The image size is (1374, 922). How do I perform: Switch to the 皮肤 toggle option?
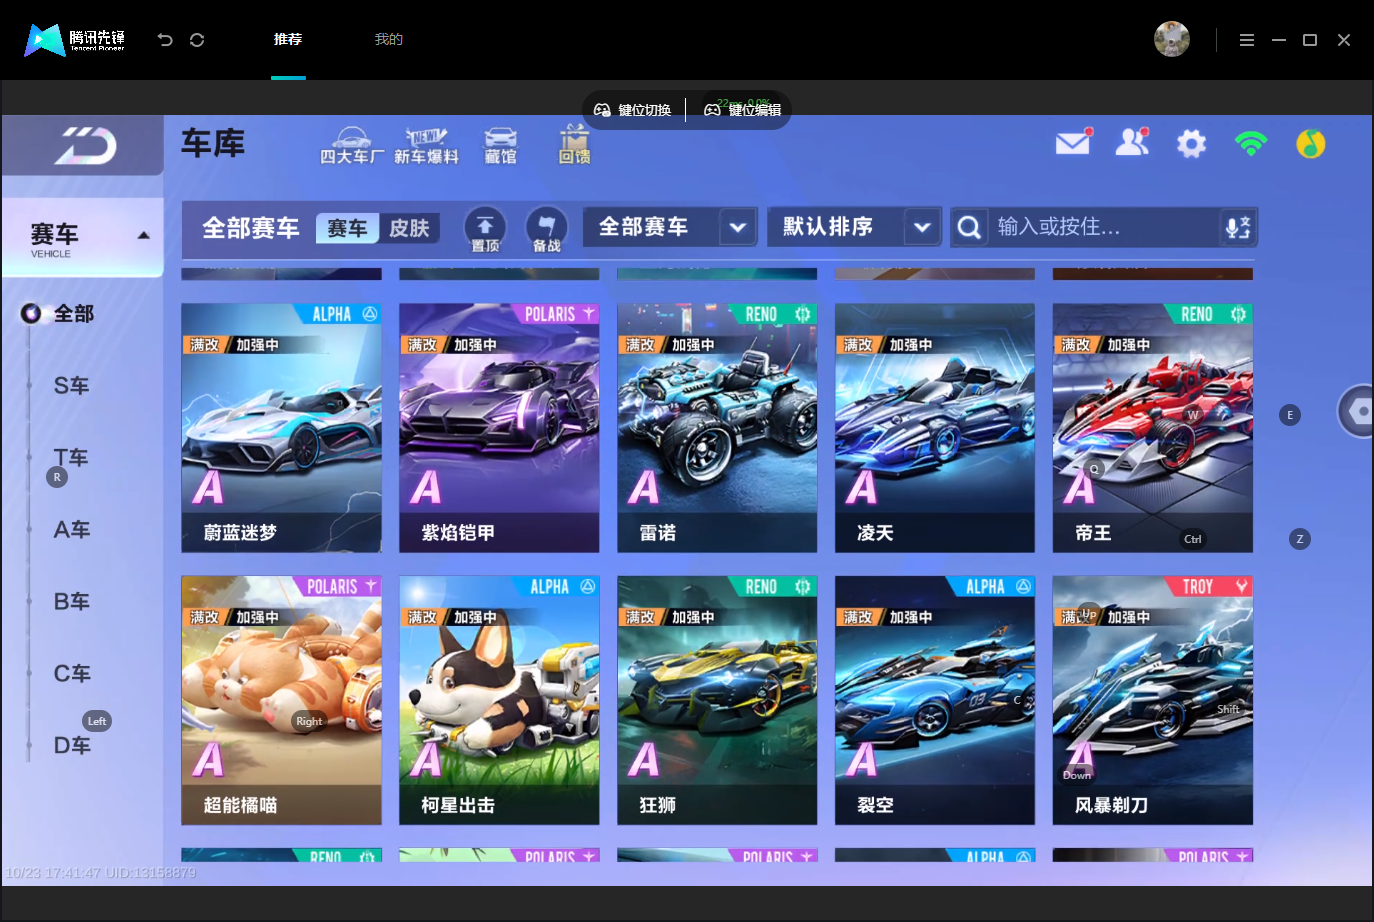tap(409, 228)
